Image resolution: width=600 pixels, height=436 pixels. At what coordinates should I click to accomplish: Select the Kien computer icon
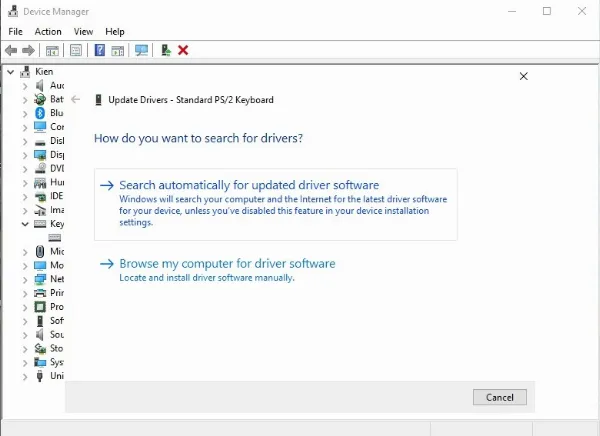click(x=25, y=71)
